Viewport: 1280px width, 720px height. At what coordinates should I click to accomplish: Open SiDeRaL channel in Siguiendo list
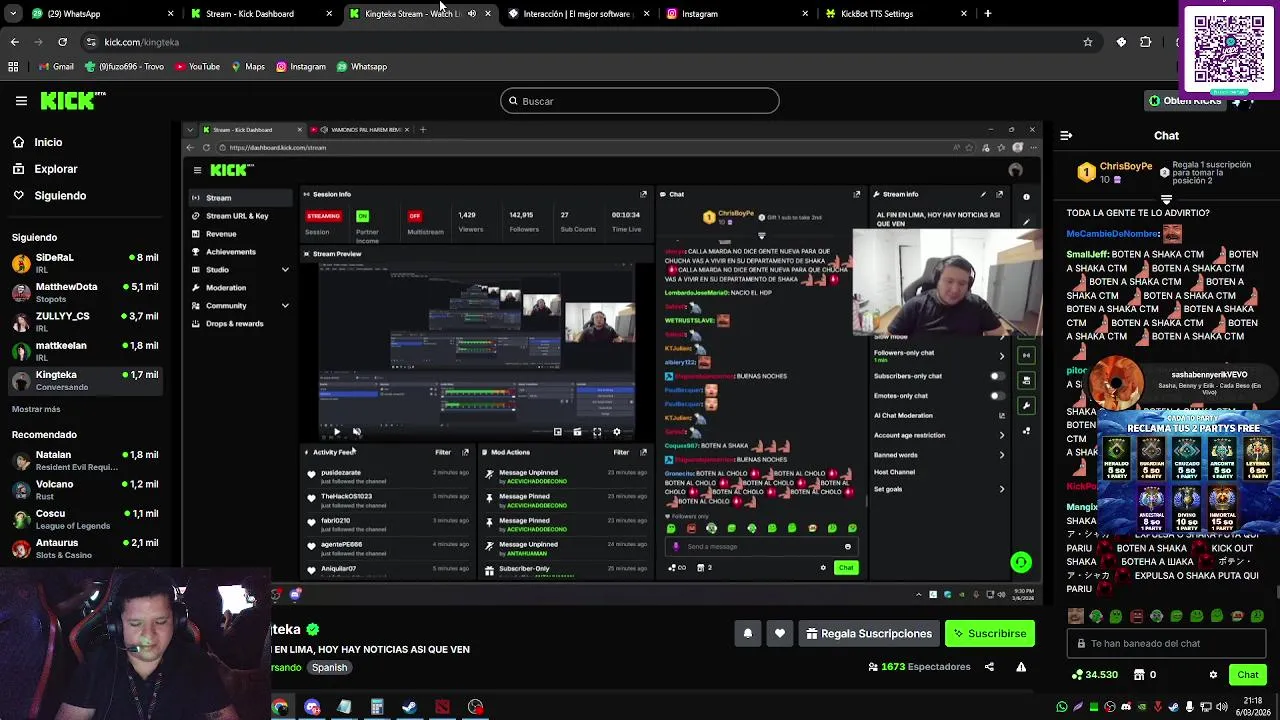(x=85, y=262)
